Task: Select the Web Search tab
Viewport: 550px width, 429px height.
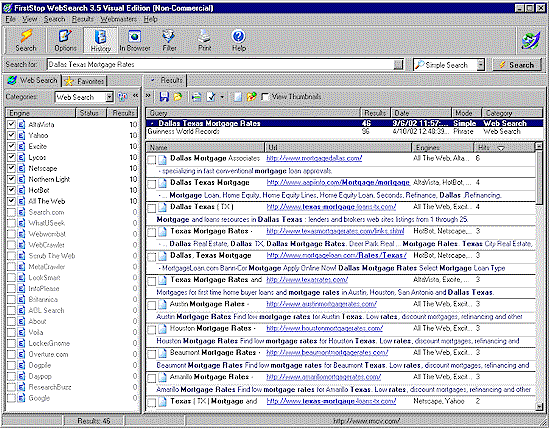Action: (32, 80)
